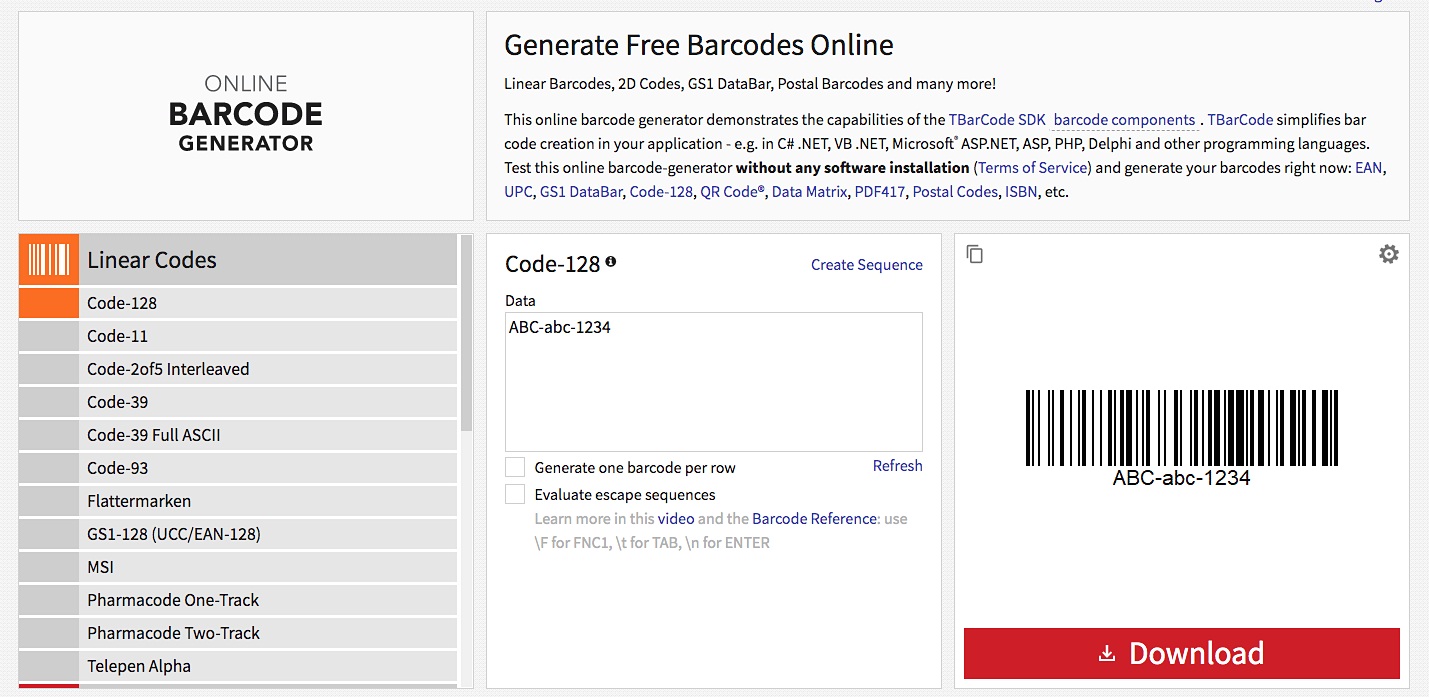Click the GS1 DataBar link
1429x697 pixels.
click(x=581, y=192)
